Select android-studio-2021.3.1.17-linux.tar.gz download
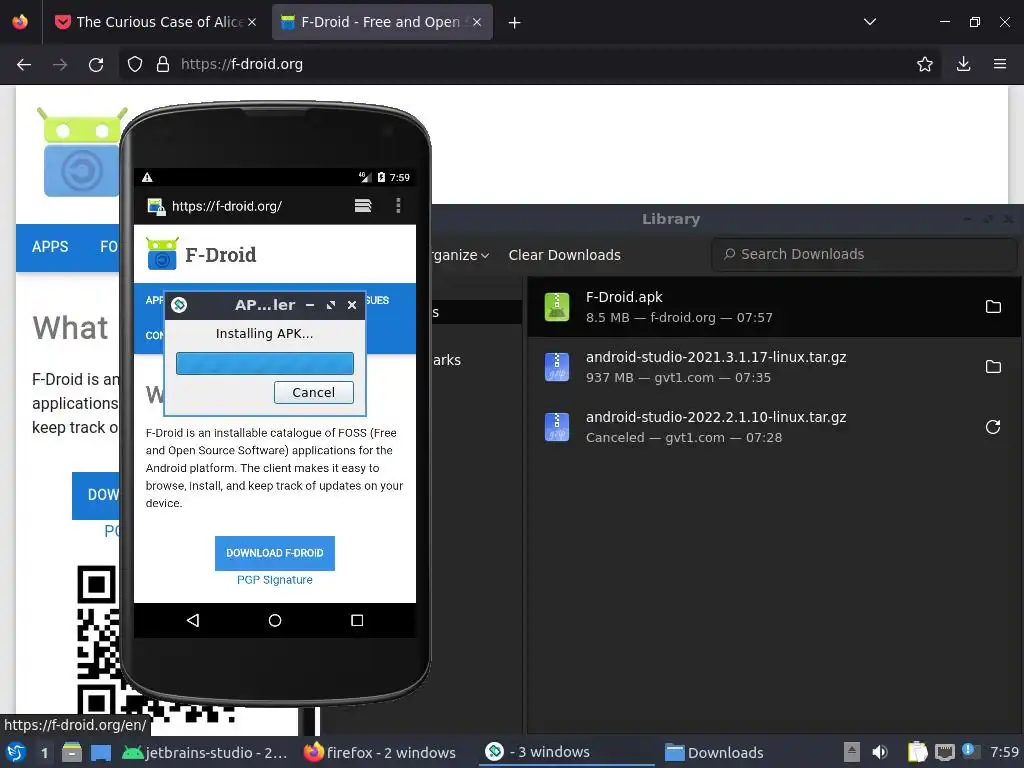The height and width of the screenshot is (768, 1024). (x=774, y=367)
